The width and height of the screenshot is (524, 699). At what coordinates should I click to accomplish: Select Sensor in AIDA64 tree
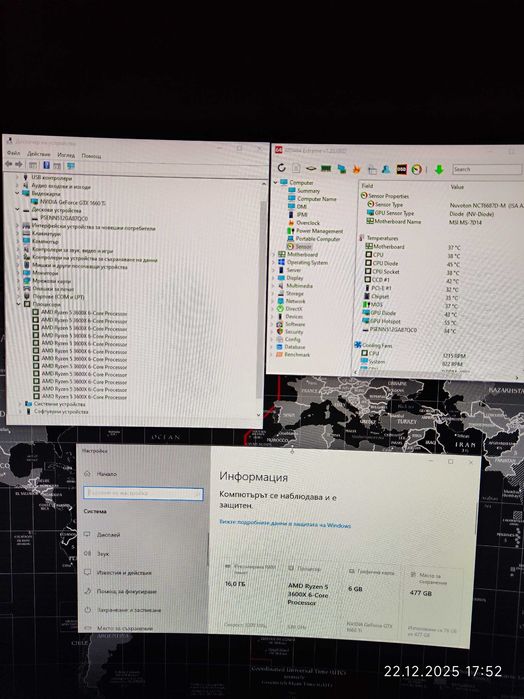click(x=299, y=246)
